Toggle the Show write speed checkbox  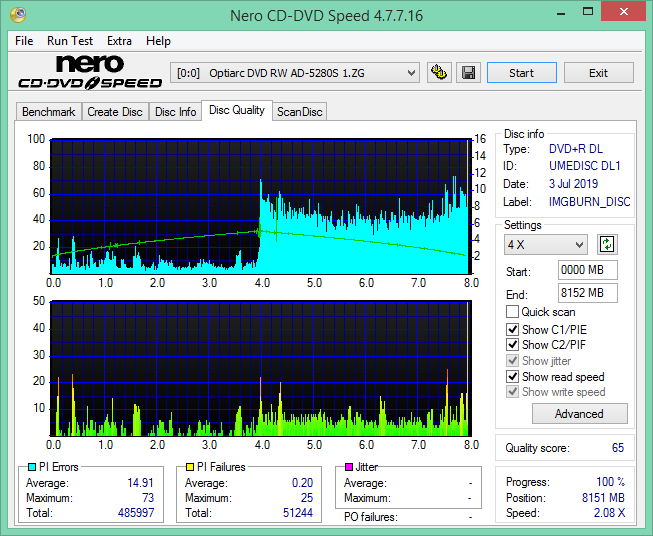(x=512, y=392)
